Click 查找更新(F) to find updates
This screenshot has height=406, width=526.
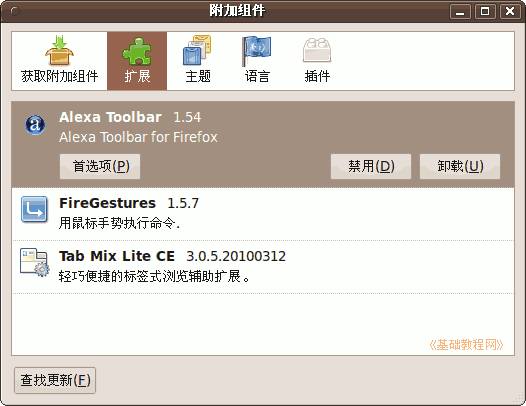(55, 380)
